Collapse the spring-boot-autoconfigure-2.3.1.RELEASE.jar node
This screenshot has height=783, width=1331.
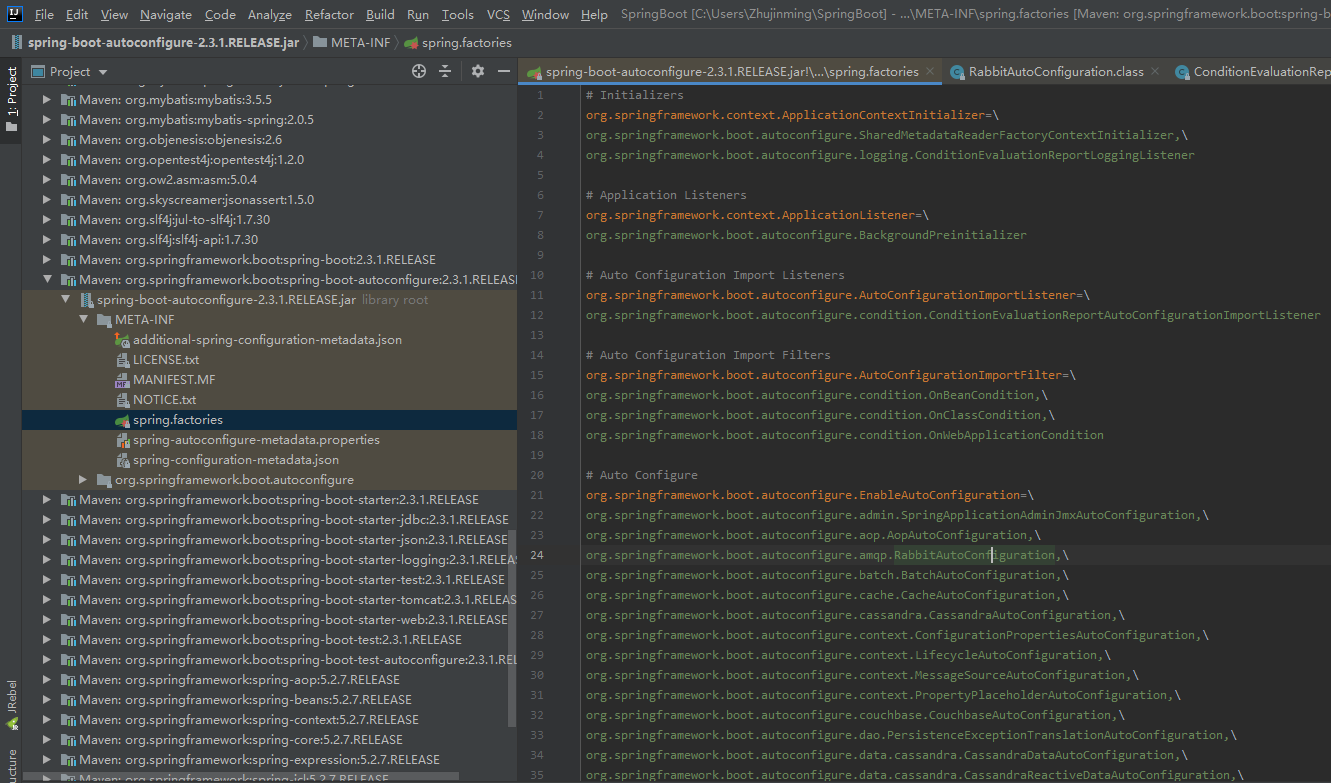(x=66, y=300)
